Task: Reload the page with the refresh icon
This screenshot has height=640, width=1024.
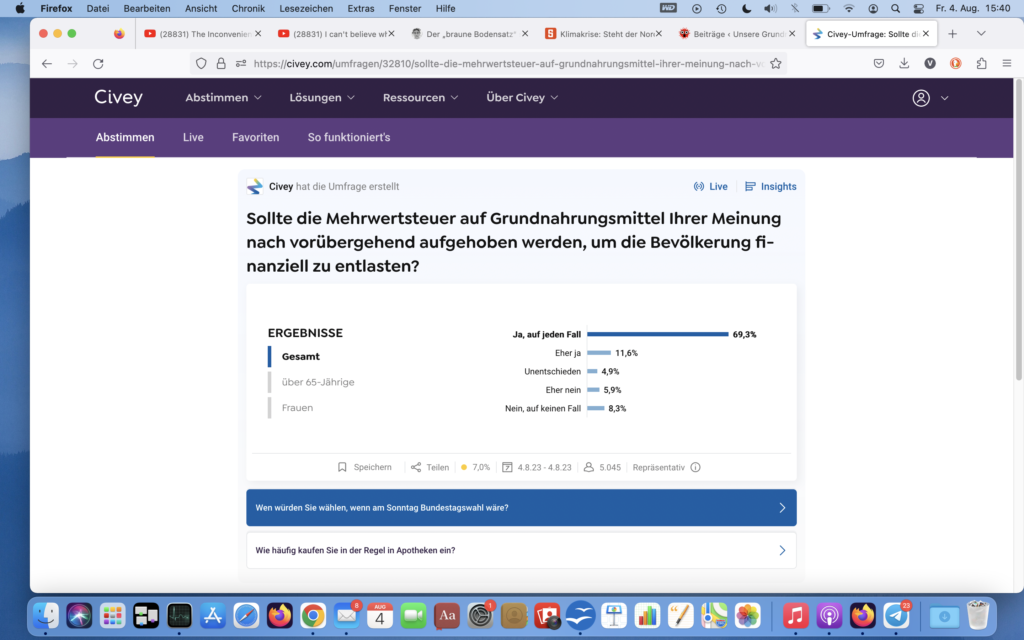Action: coord(98,63)
